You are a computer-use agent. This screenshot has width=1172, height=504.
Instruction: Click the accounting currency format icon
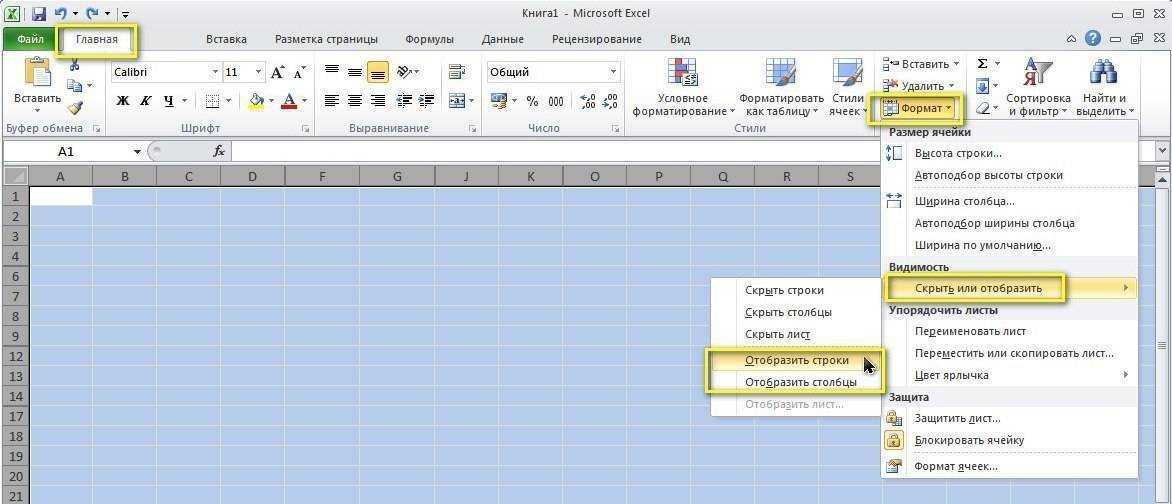[x=499, y=100]
